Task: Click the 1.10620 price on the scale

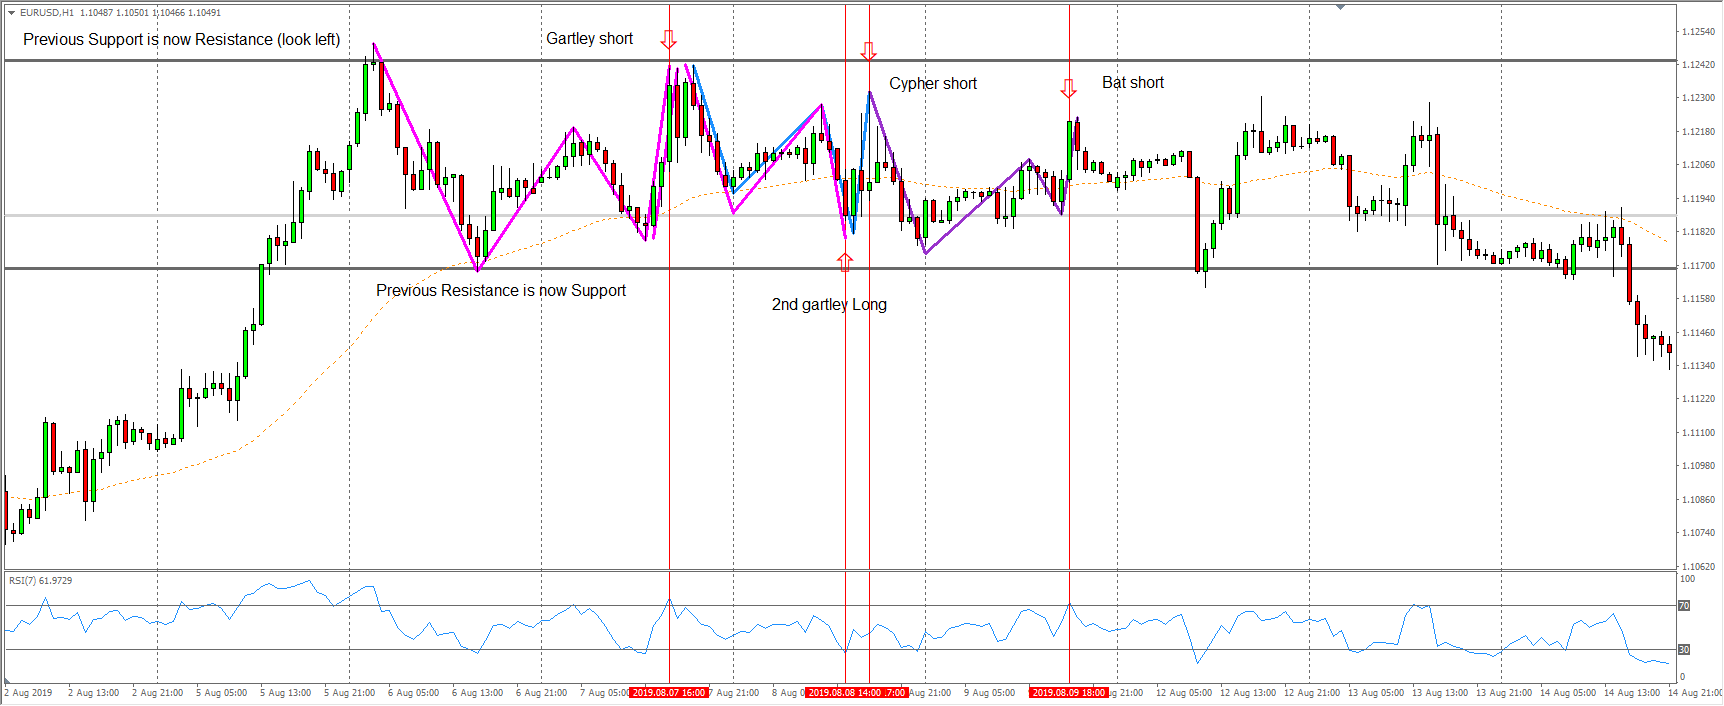Action: [1698, 567]
